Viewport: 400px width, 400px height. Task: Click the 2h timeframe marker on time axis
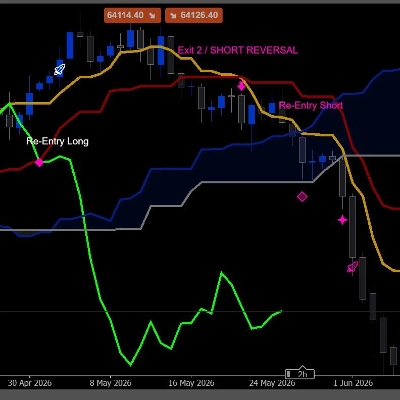point(300,374)
